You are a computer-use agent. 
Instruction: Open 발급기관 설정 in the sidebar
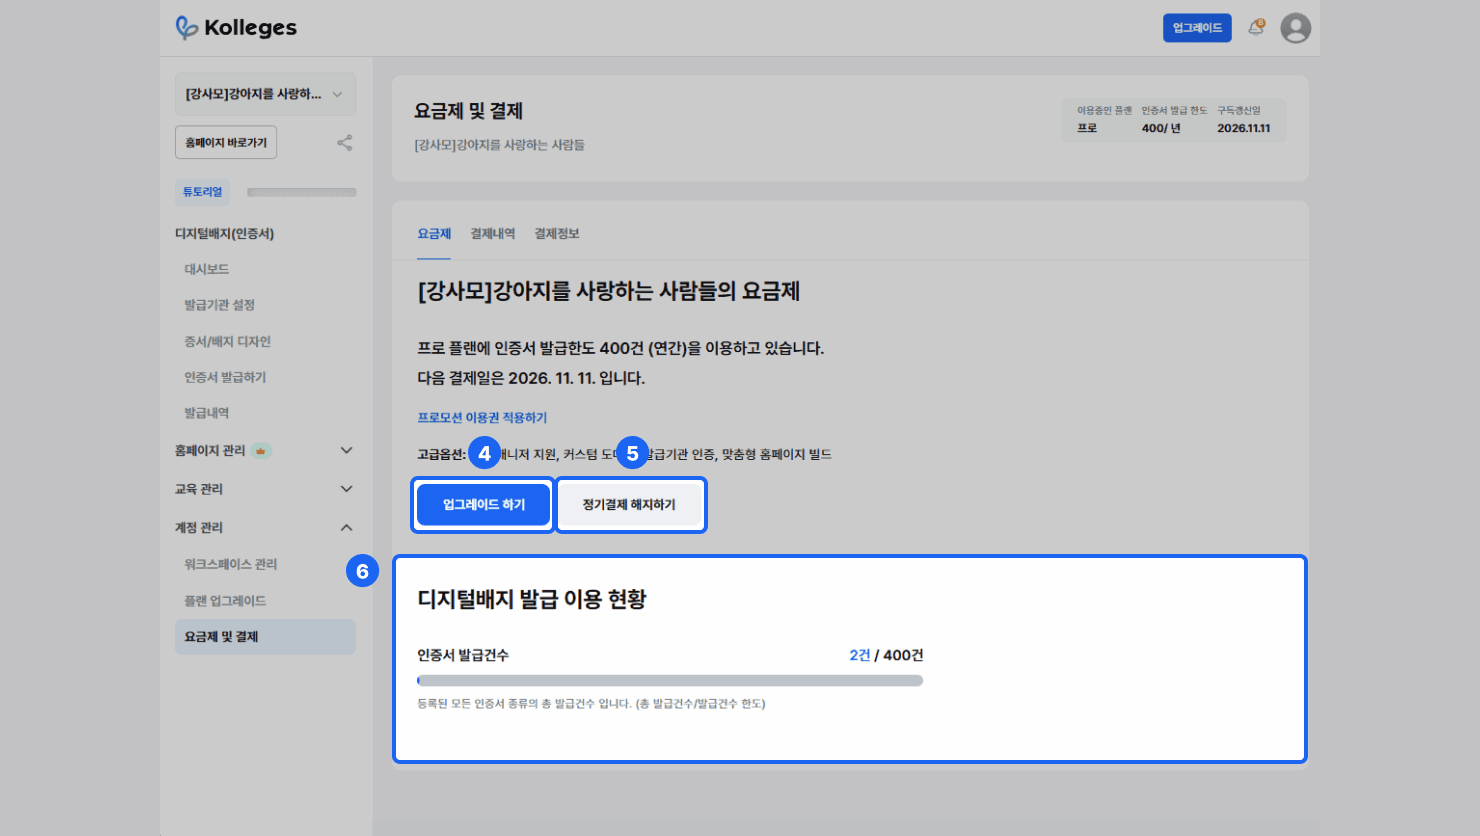(x=219, y=305)
